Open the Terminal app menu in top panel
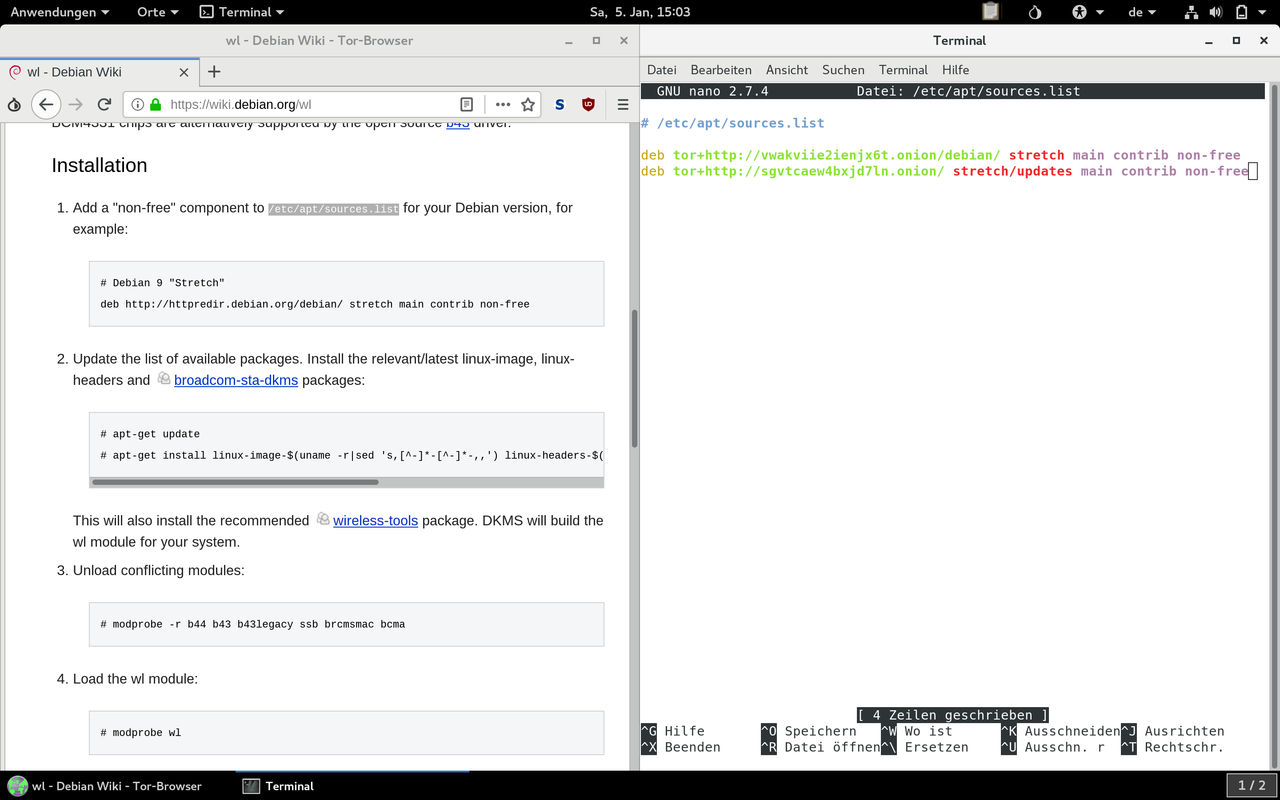 coord(241,12)
